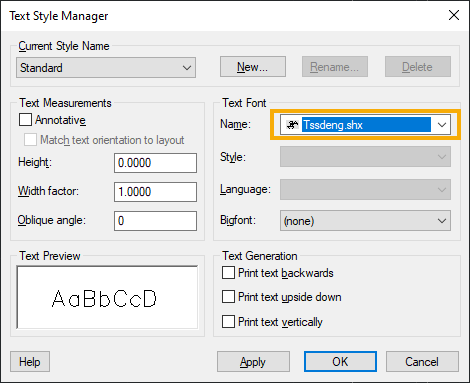Open Help for text styles
This screenshot has width=470, height=383.
(30, 362)
